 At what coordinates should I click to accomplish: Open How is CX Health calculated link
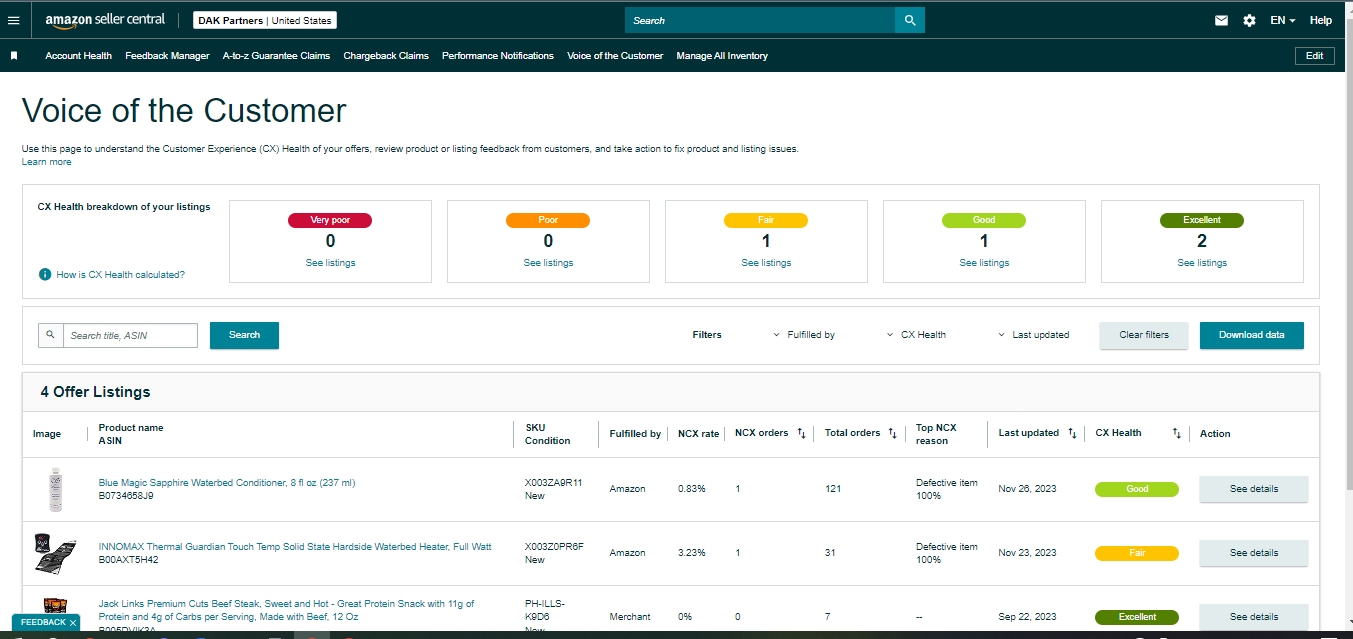pos(120,274)
